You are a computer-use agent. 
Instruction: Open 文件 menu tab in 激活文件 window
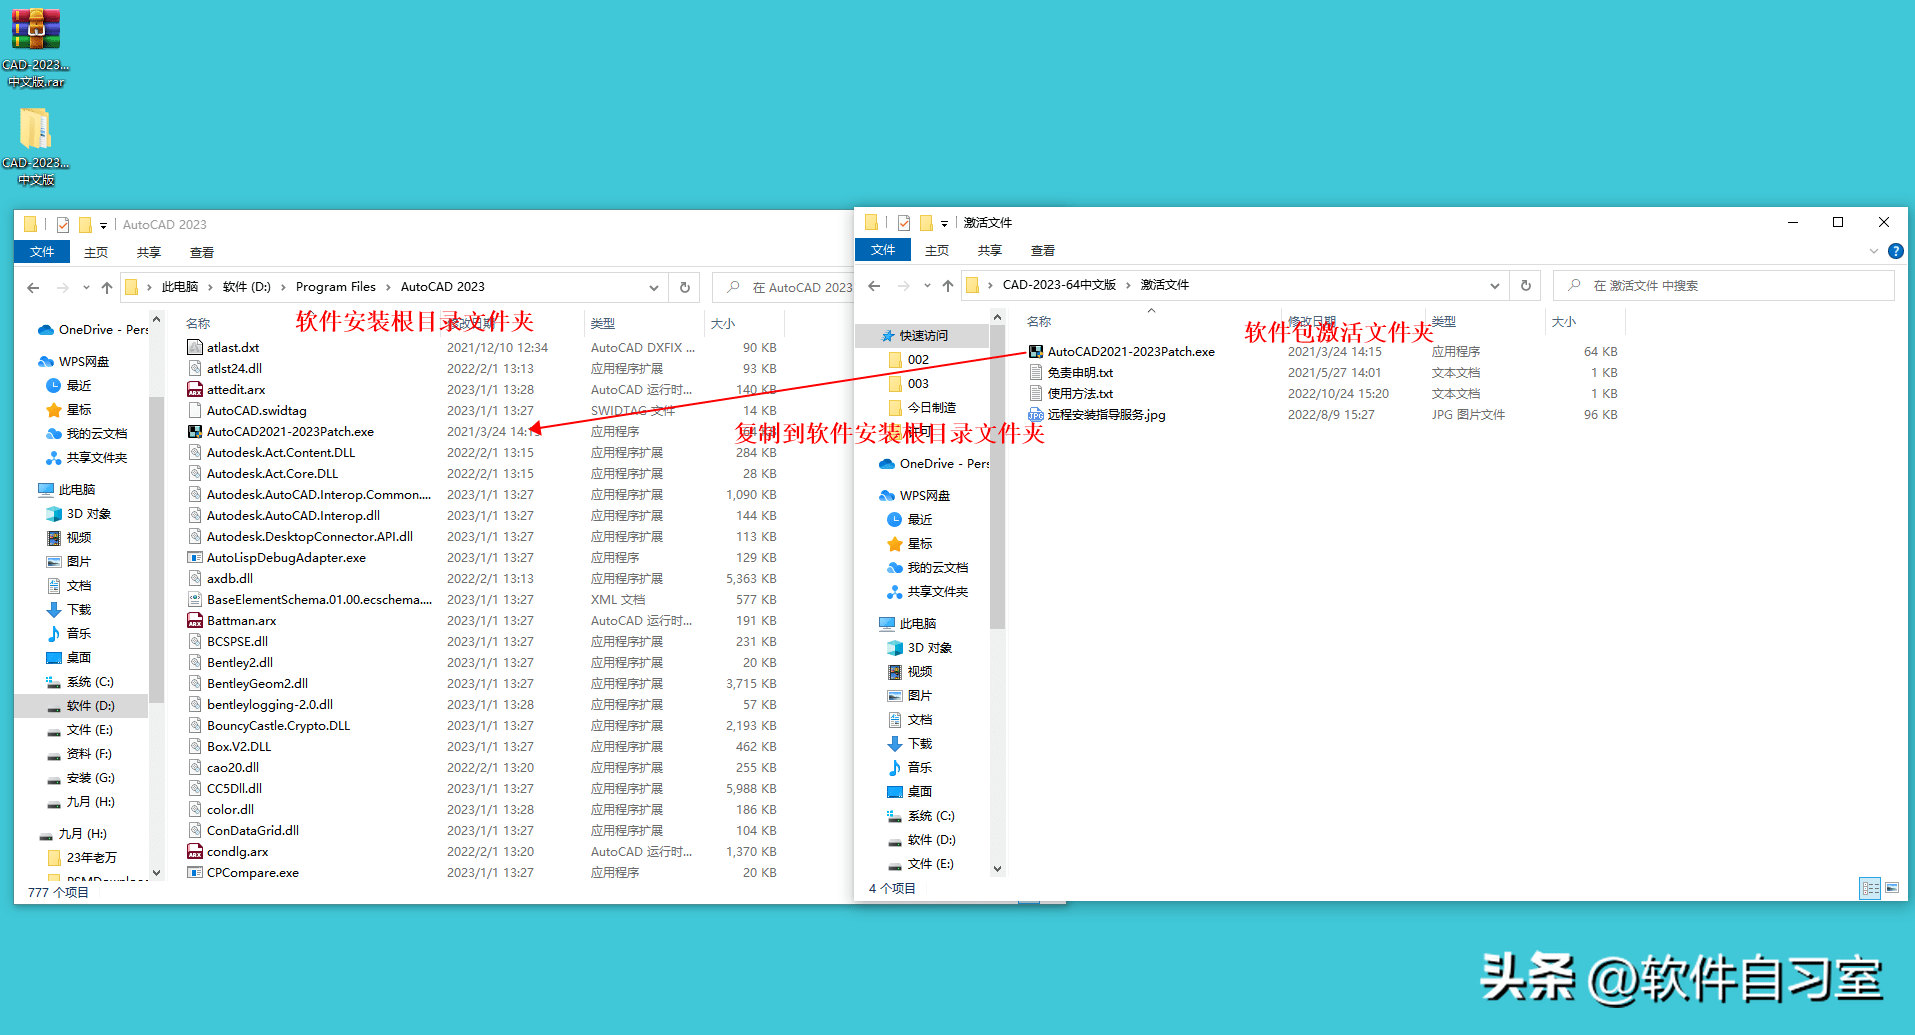tap(883, 250)
